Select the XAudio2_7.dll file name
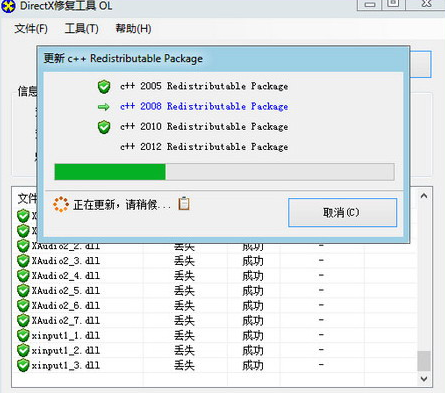This screenshot has height=393, width=445. 66,321
